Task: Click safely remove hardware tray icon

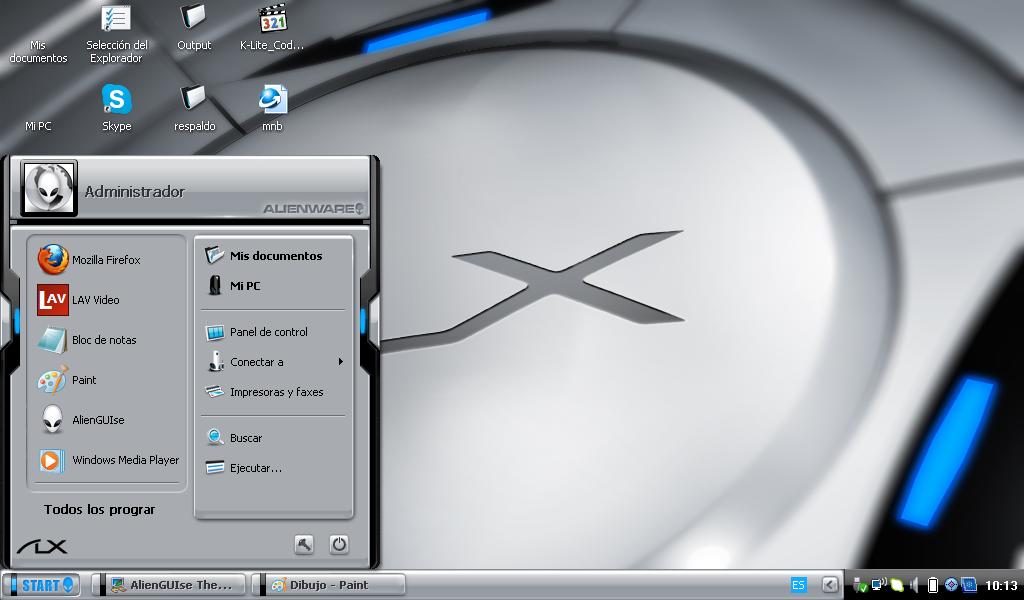Action: coord(861,585)
